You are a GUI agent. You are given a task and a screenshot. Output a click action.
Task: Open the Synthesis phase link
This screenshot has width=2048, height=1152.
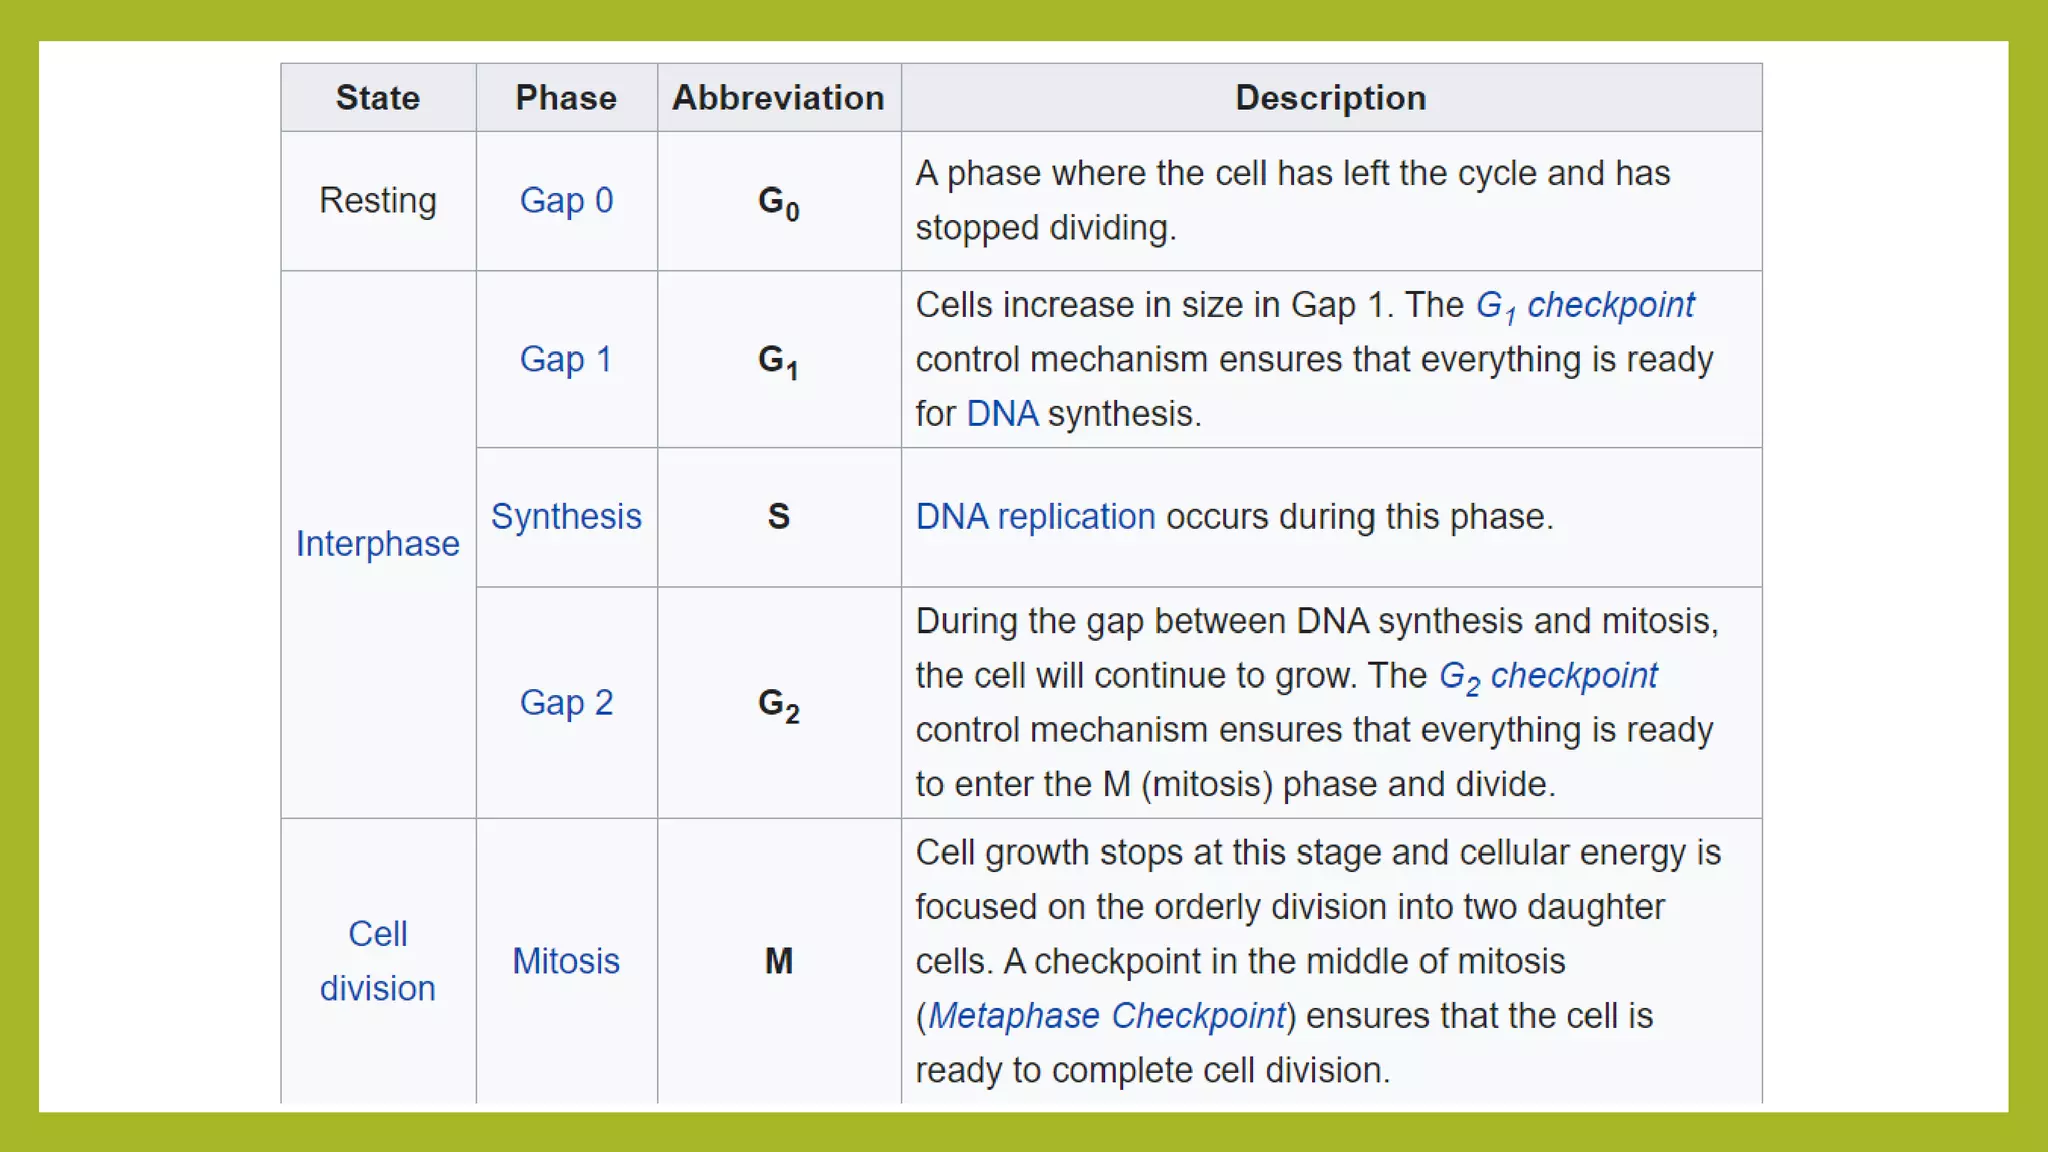[566, 517]
